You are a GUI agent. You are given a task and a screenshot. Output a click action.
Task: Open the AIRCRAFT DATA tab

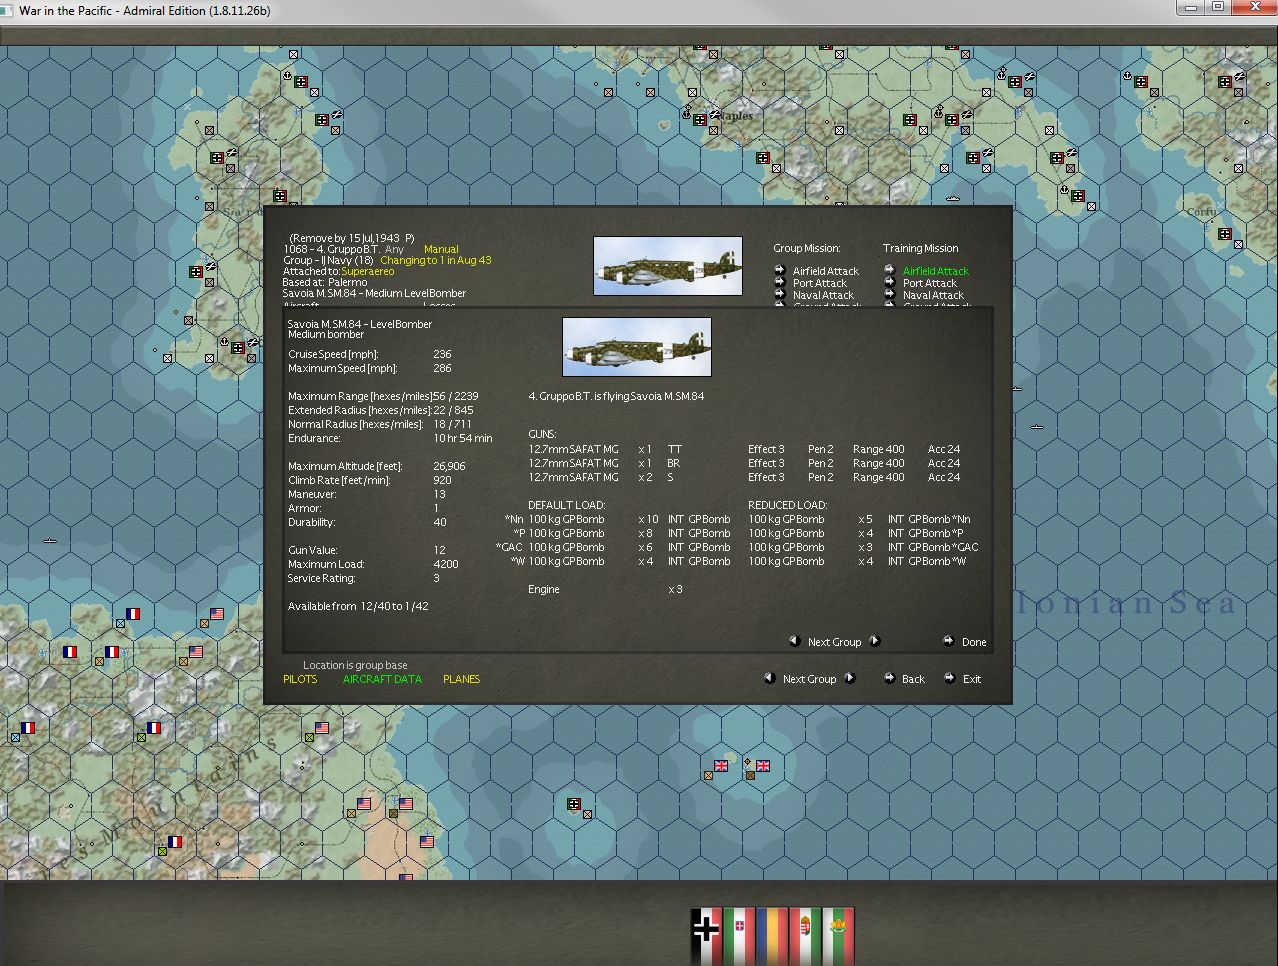[x=382, y=679]
